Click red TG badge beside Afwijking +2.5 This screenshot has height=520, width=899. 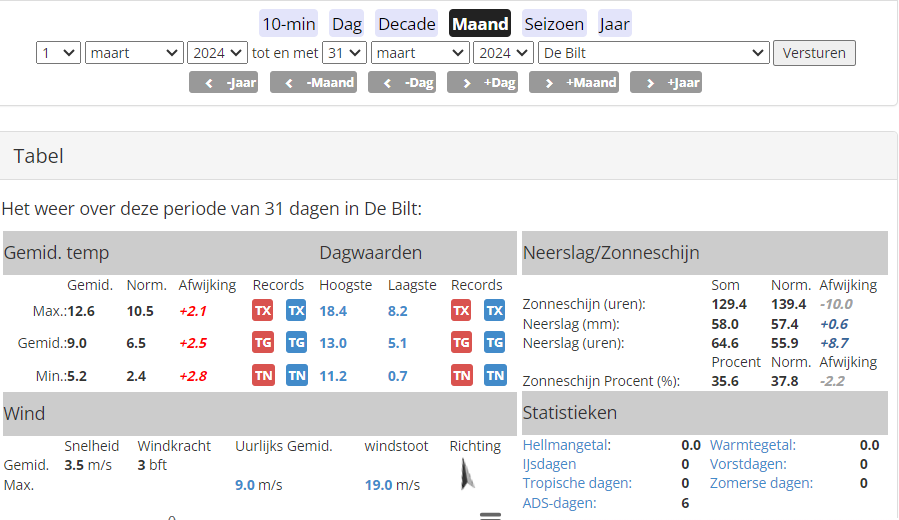click(x=262, y=343)
